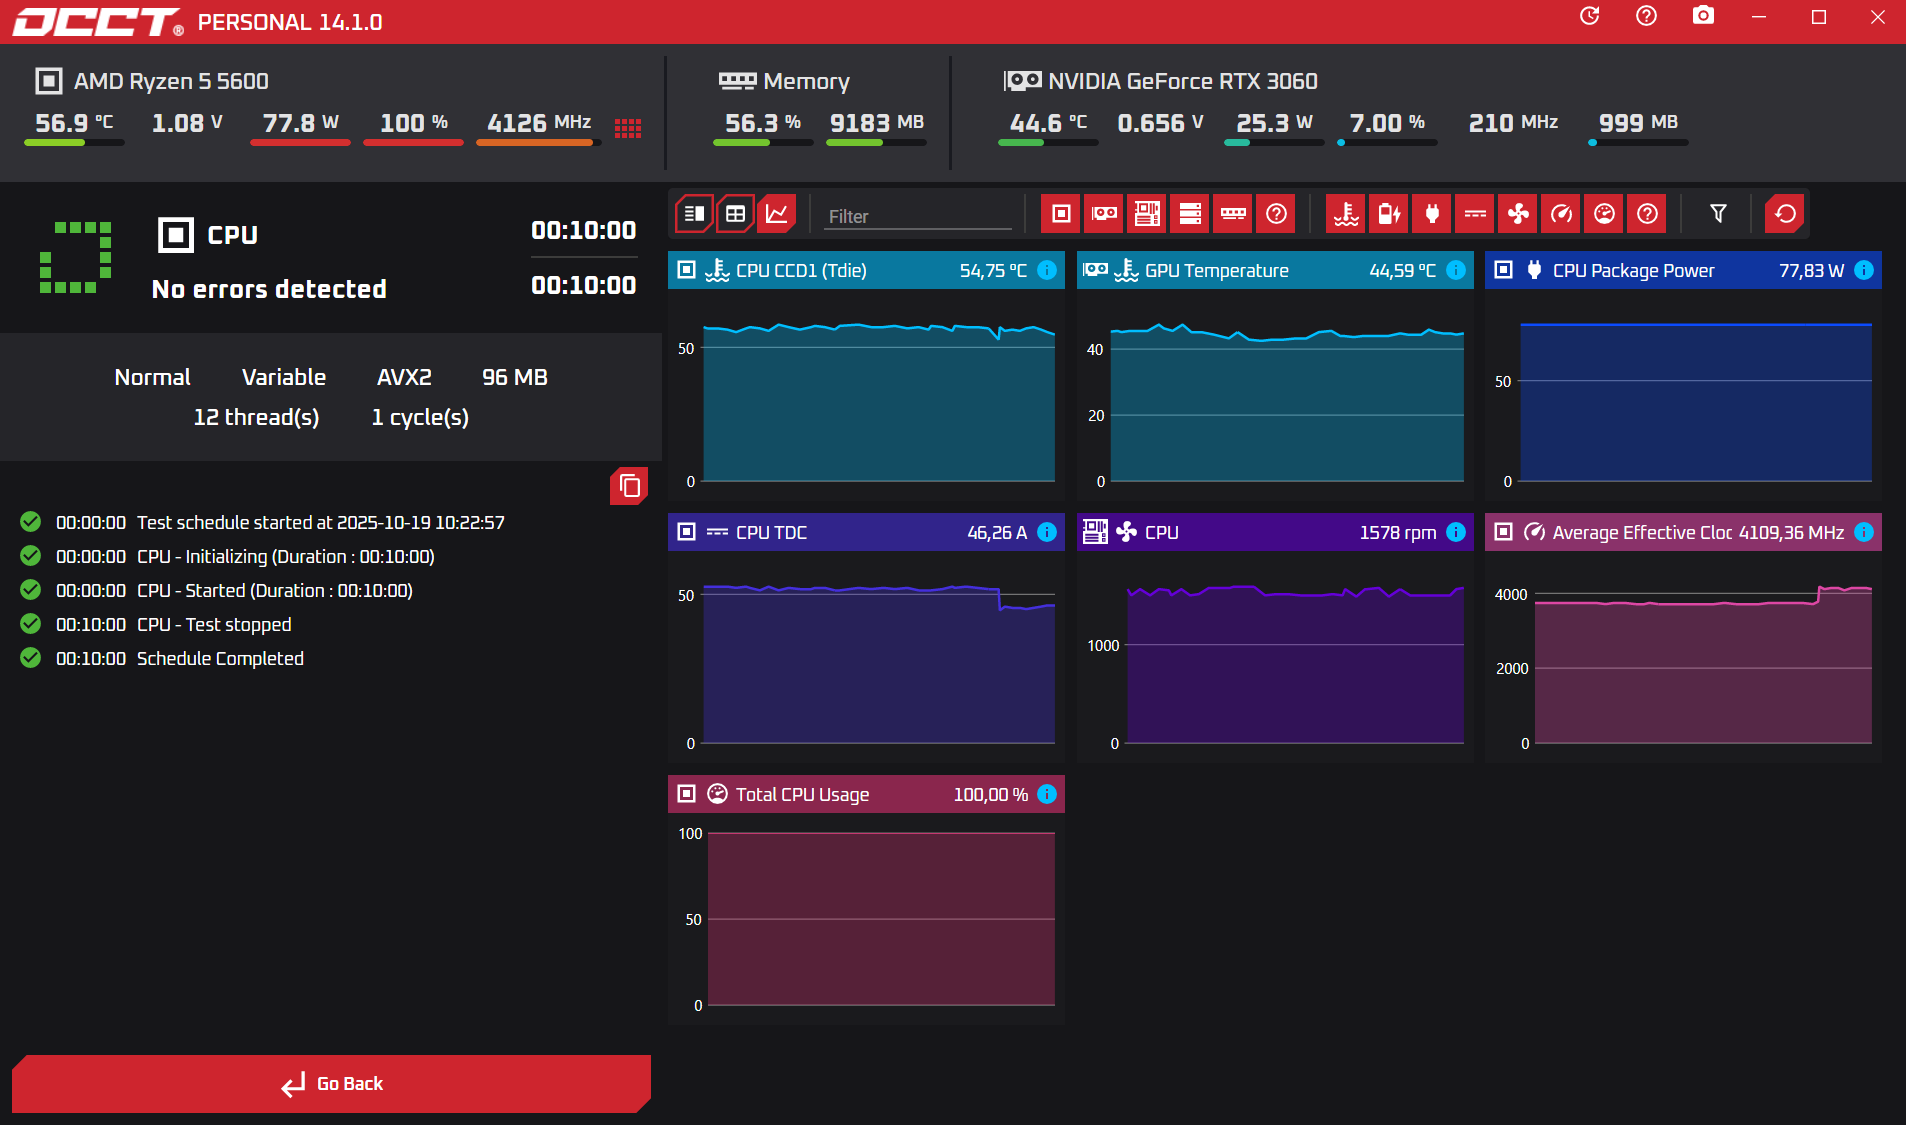Click the CPU core grid icon
Viewport: 1906px width, 1125px height.
[x=628, y=128]
